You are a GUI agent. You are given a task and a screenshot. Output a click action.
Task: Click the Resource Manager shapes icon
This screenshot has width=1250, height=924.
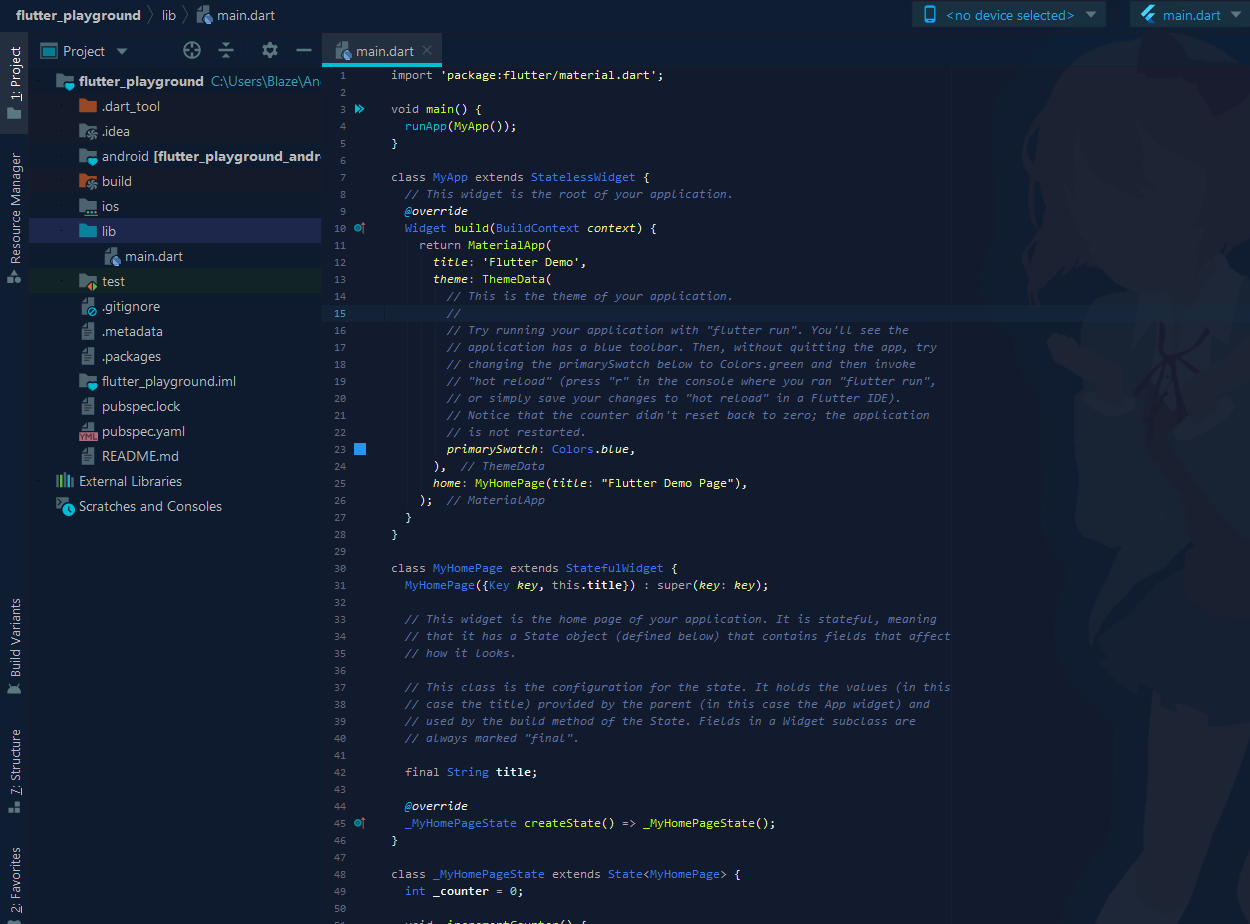click(x=14, y=276)
